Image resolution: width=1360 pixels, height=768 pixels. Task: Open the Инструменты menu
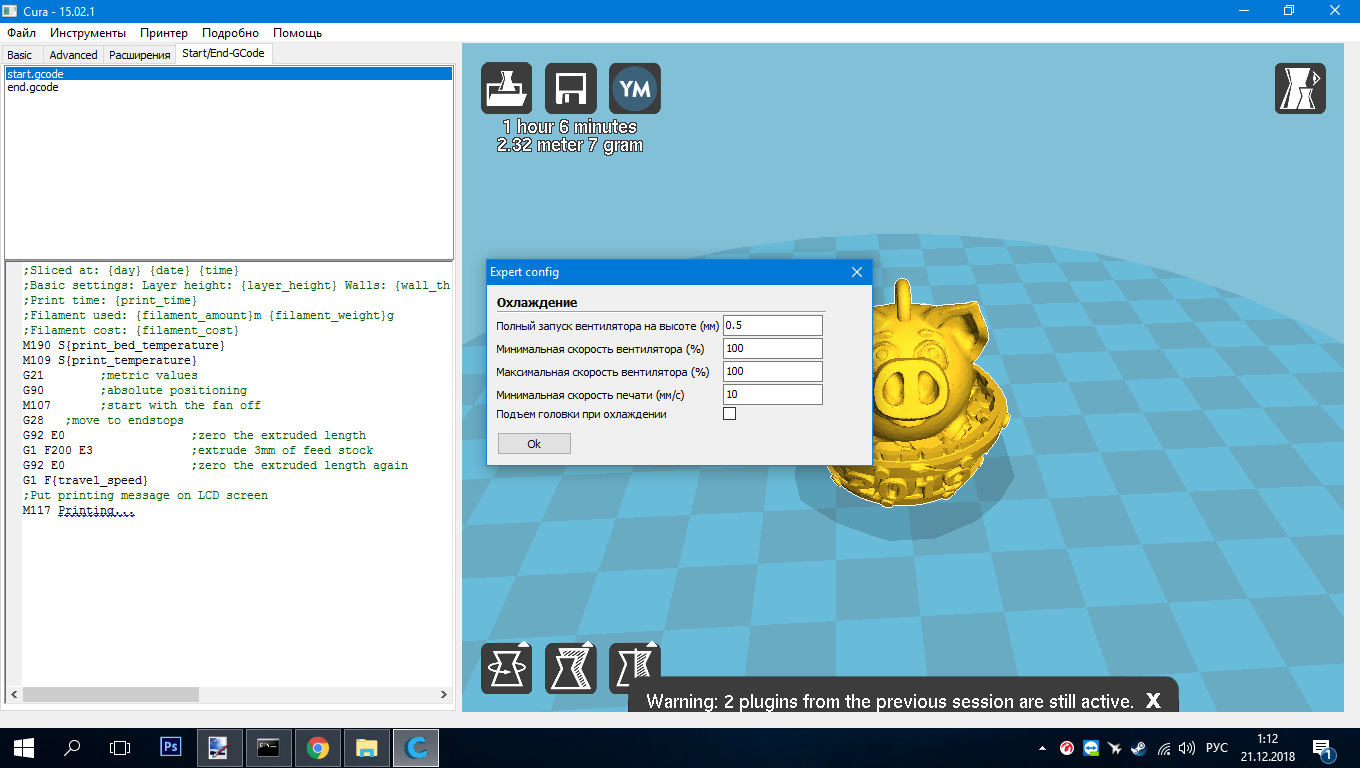[88, 33]
